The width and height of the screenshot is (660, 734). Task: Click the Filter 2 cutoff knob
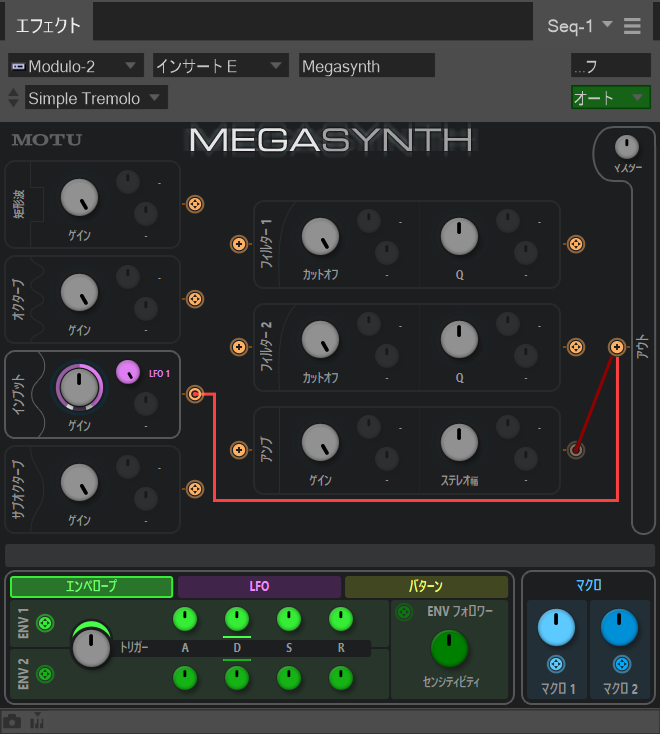(320, 339)
